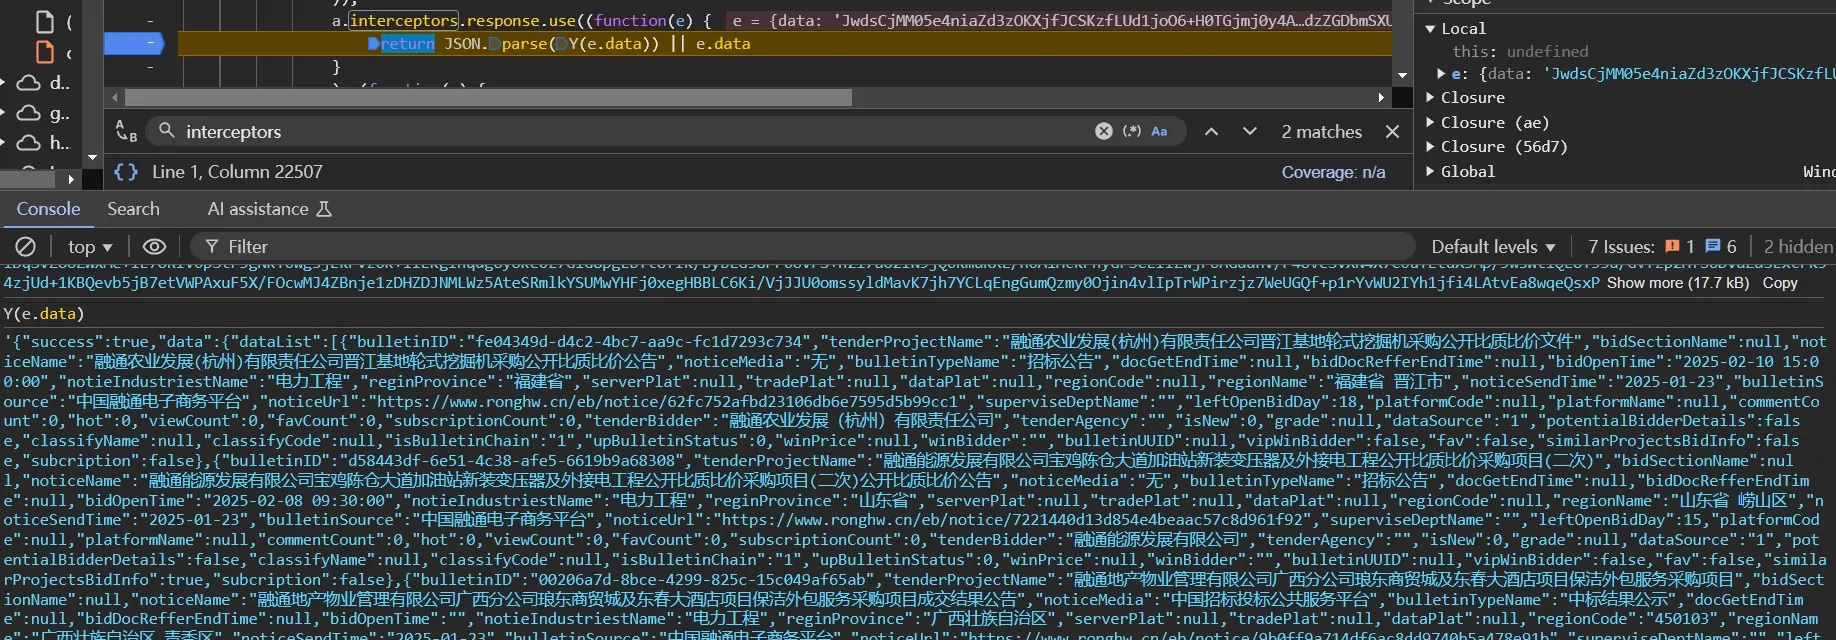Expand the e: {data...} variable in scope
Viewport: 1836px width, 640px height.
[1441, 73]
